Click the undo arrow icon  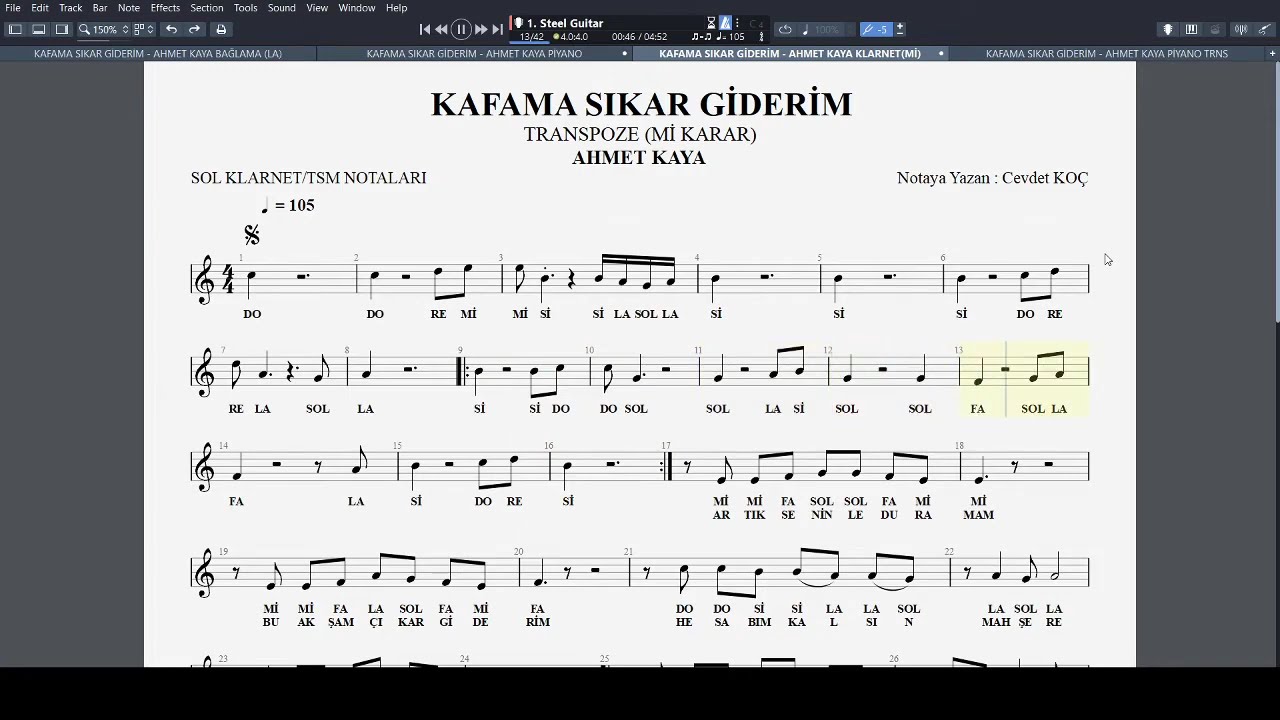(171, 30)
